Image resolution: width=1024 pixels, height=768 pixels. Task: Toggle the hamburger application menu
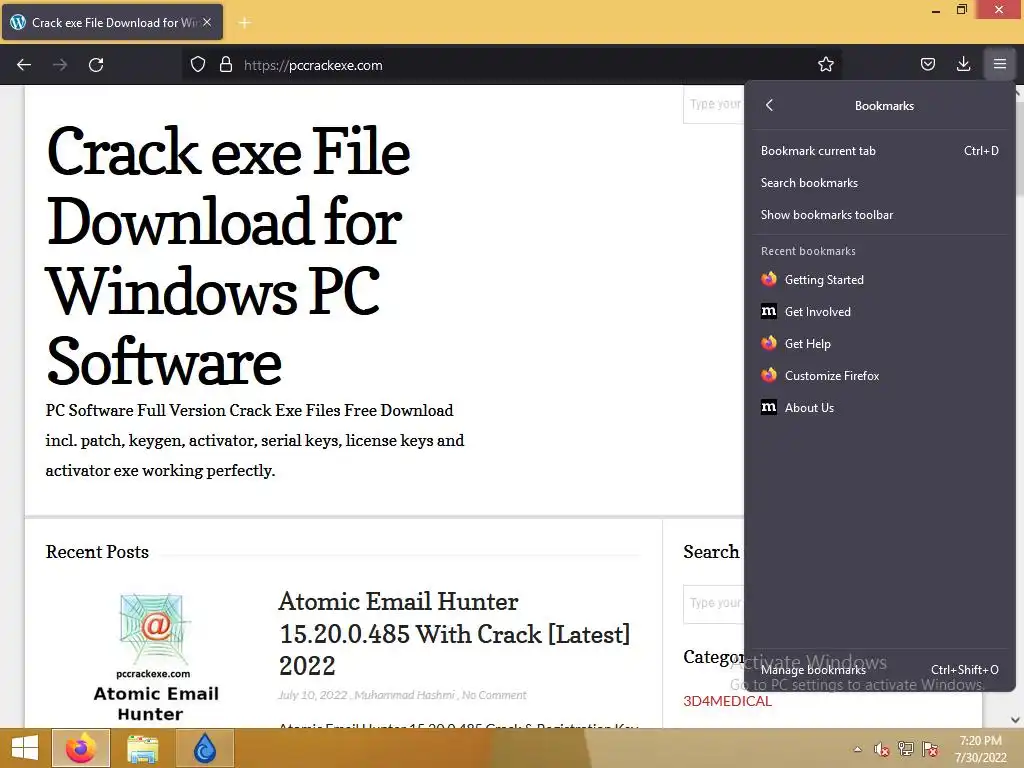click(x=999, y=64)
